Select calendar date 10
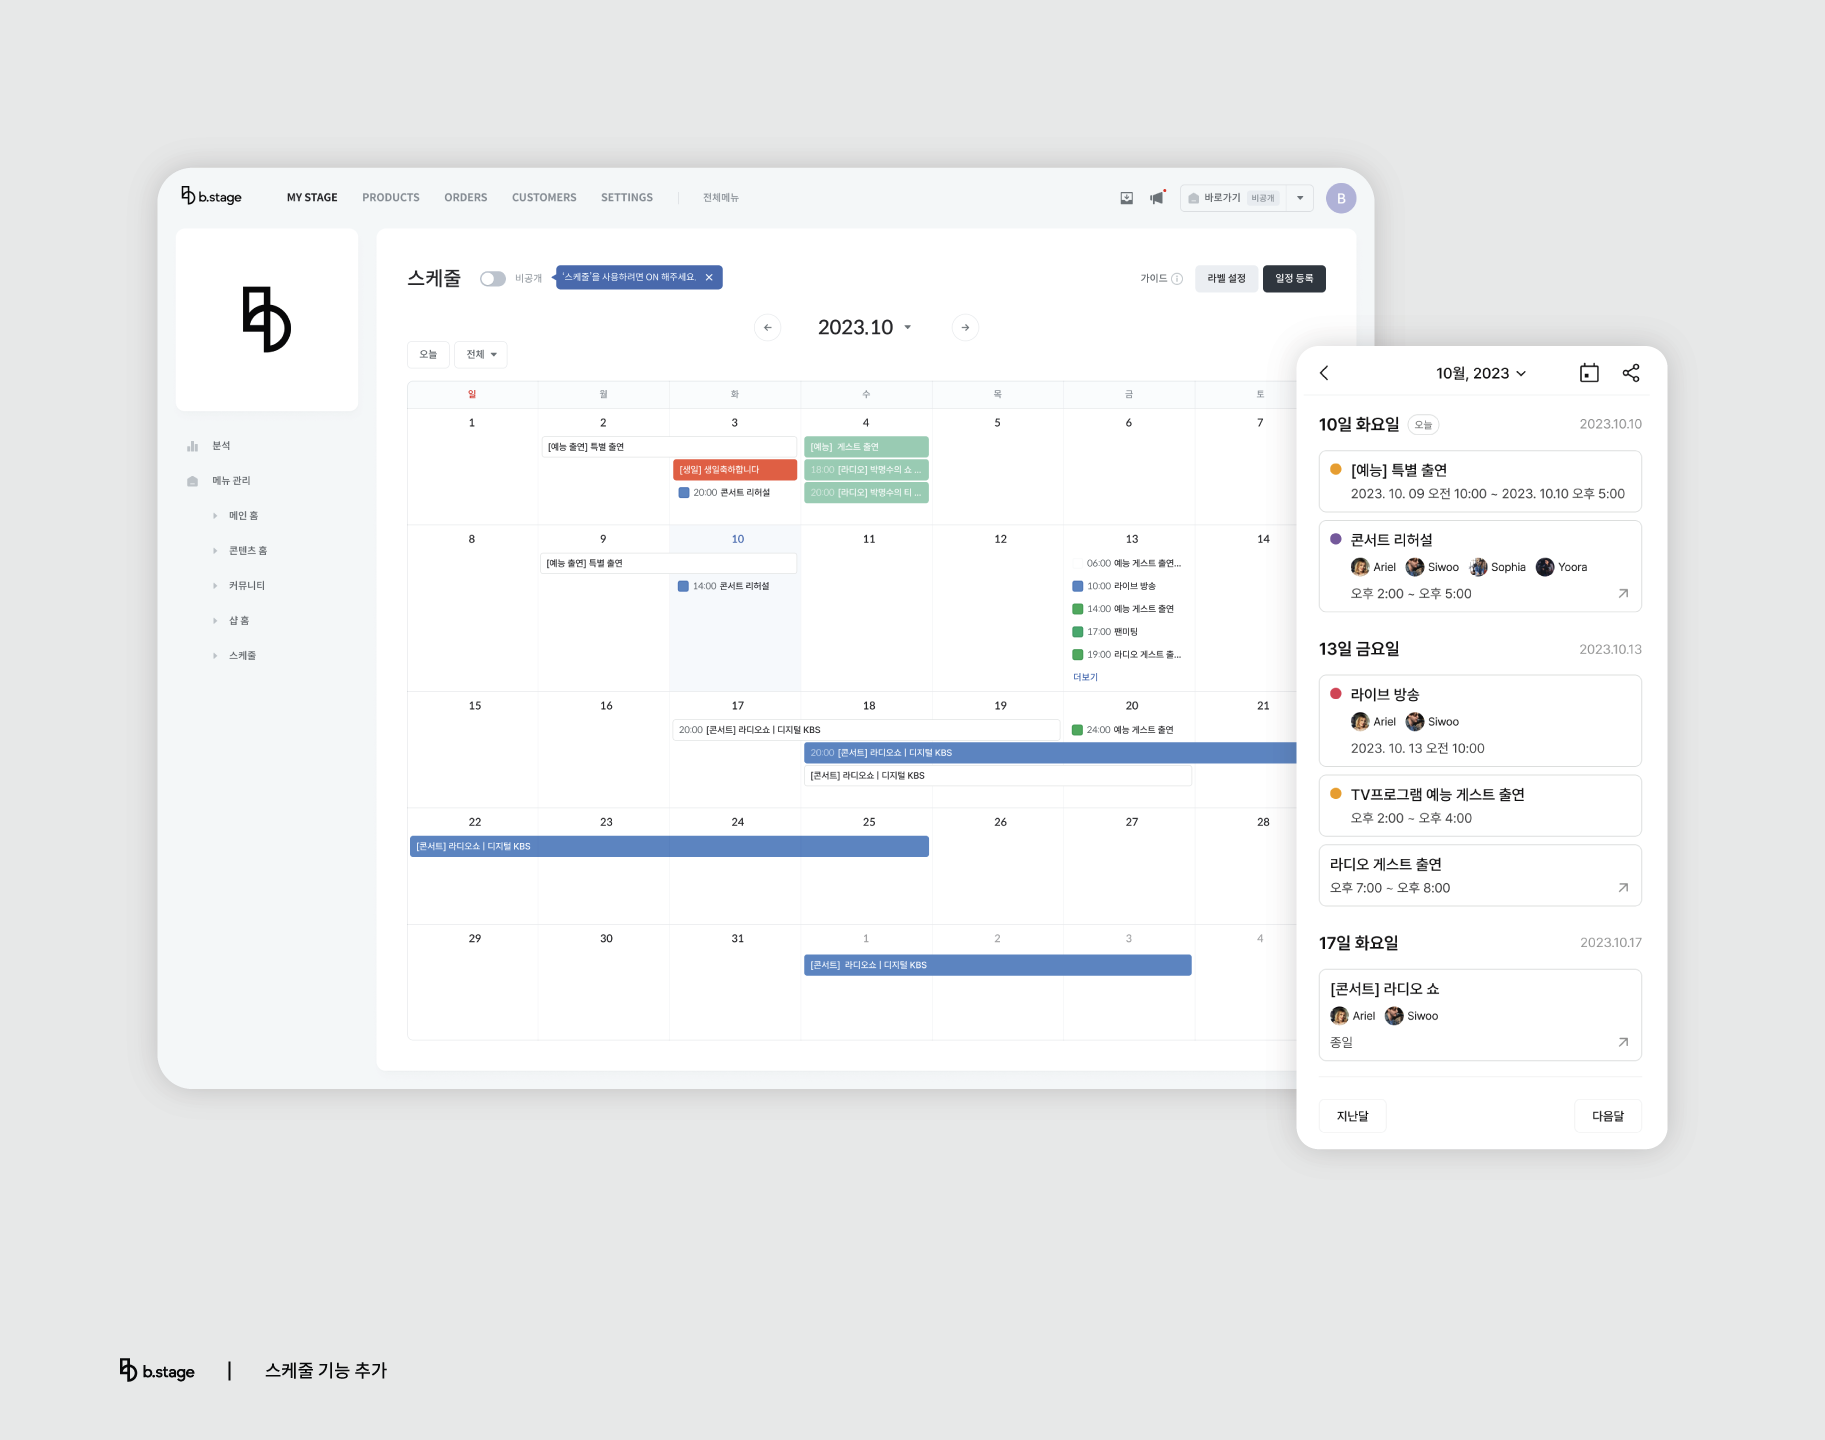The height and width of the screenshot is (1440, 1825). [737, 539]
